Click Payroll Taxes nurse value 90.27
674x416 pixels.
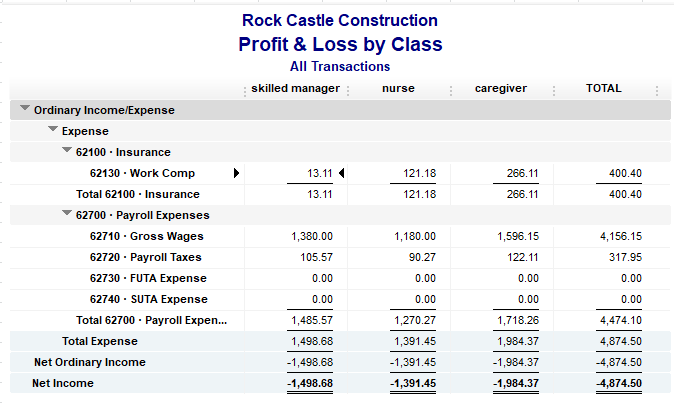tap(422, 257)
